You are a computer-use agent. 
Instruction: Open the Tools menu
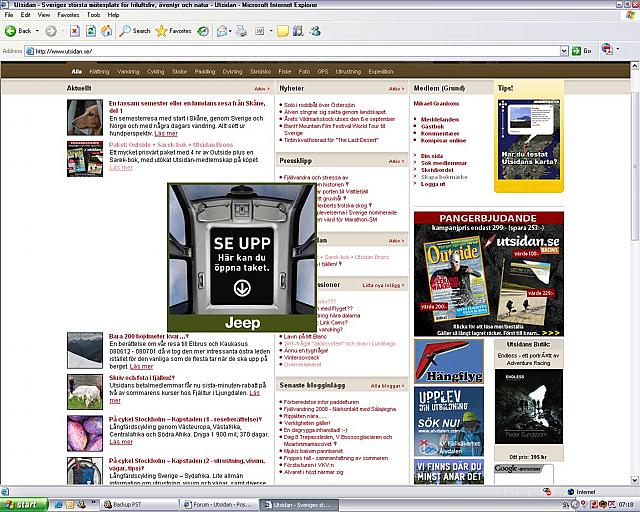click(x=93, y=15)
